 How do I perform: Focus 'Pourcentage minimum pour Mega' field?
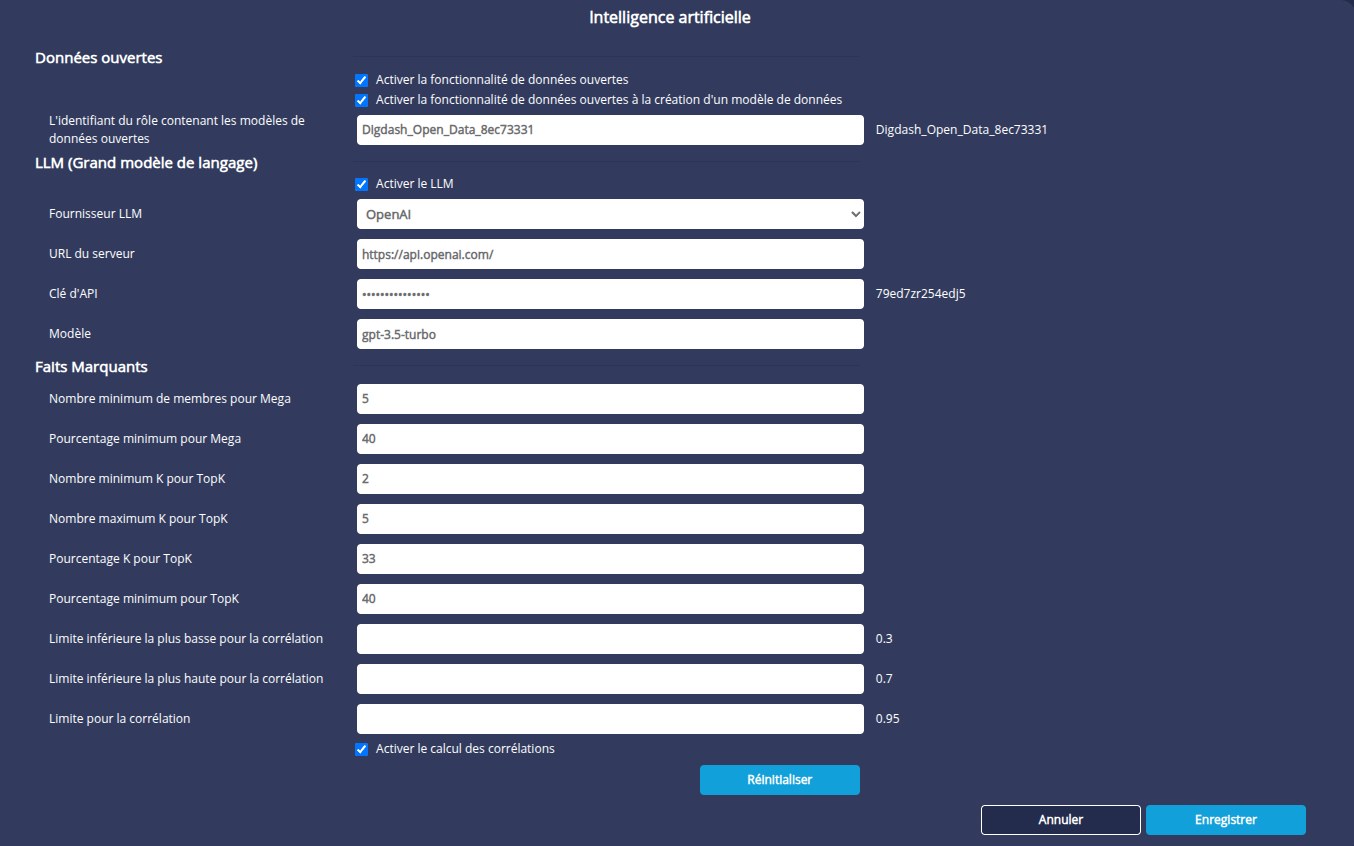(610, 439)
